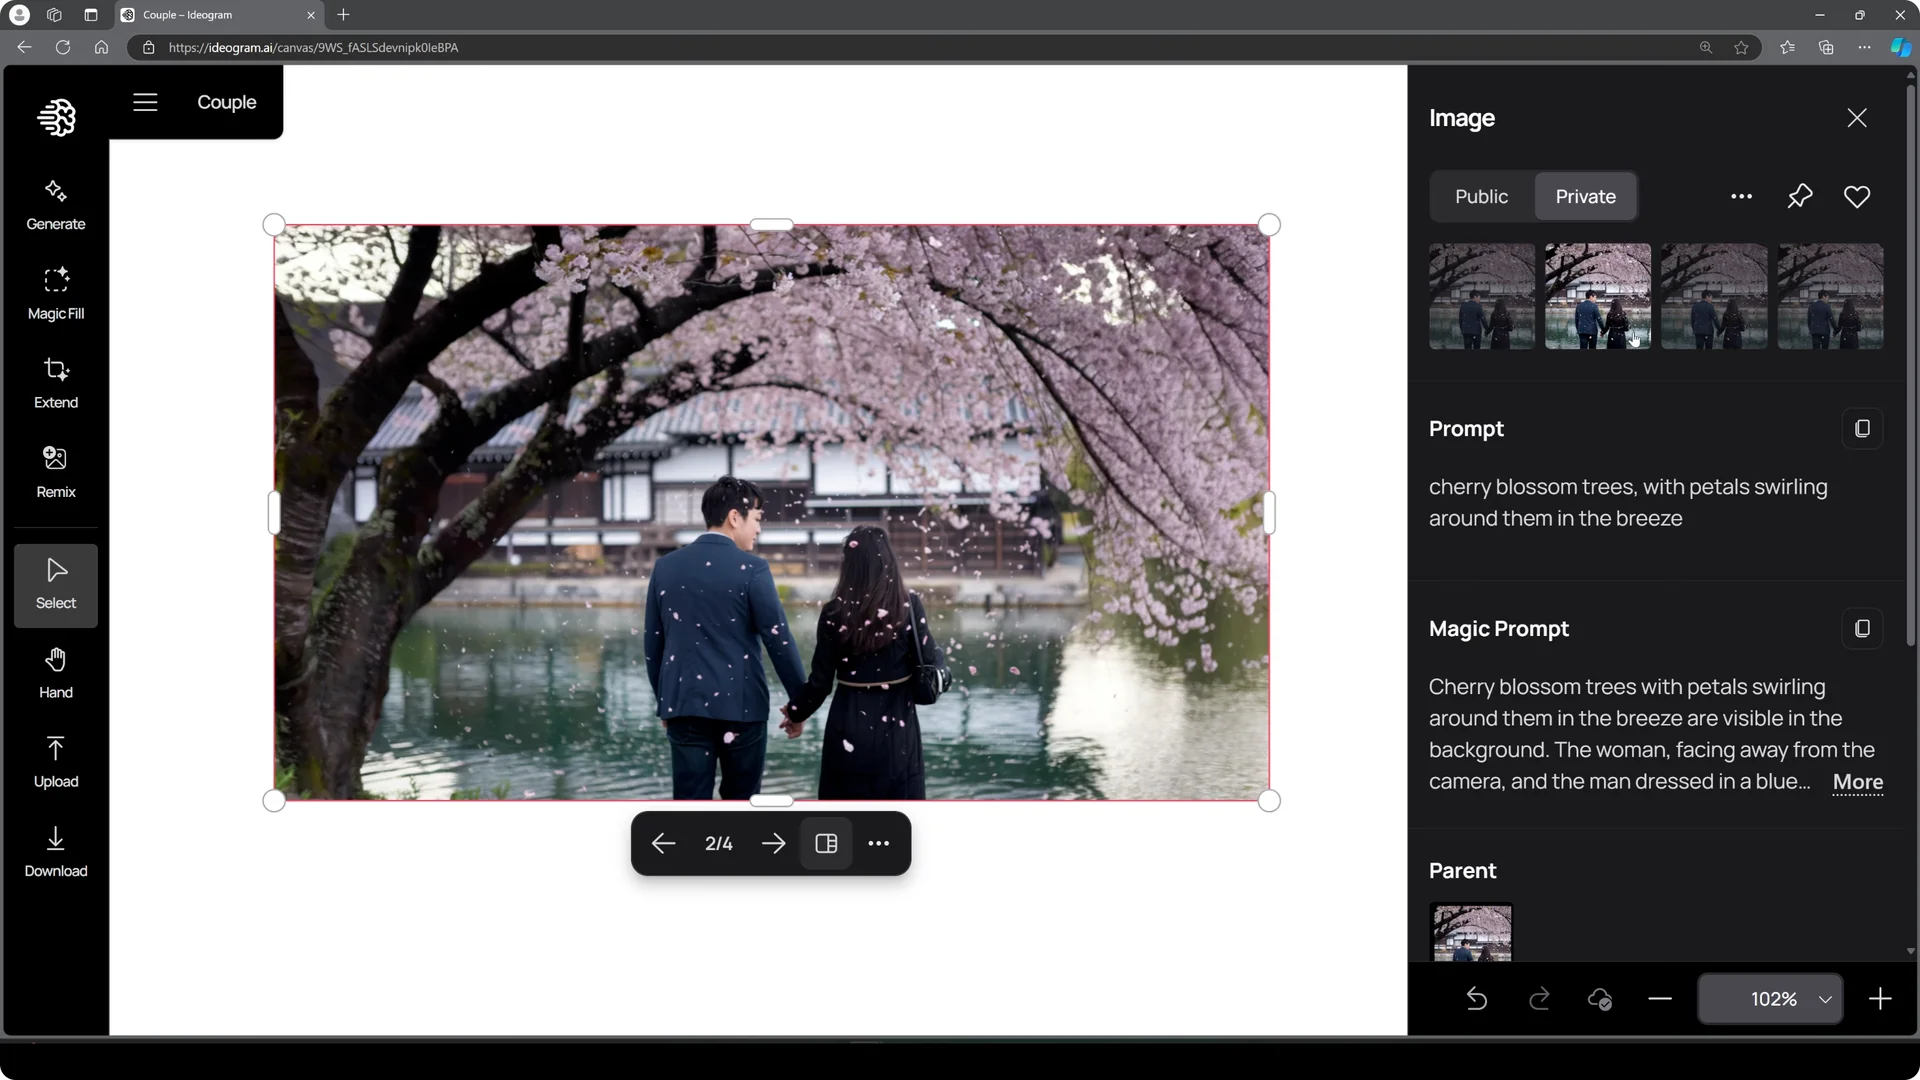Select the Generate tool

click(55, 203)
